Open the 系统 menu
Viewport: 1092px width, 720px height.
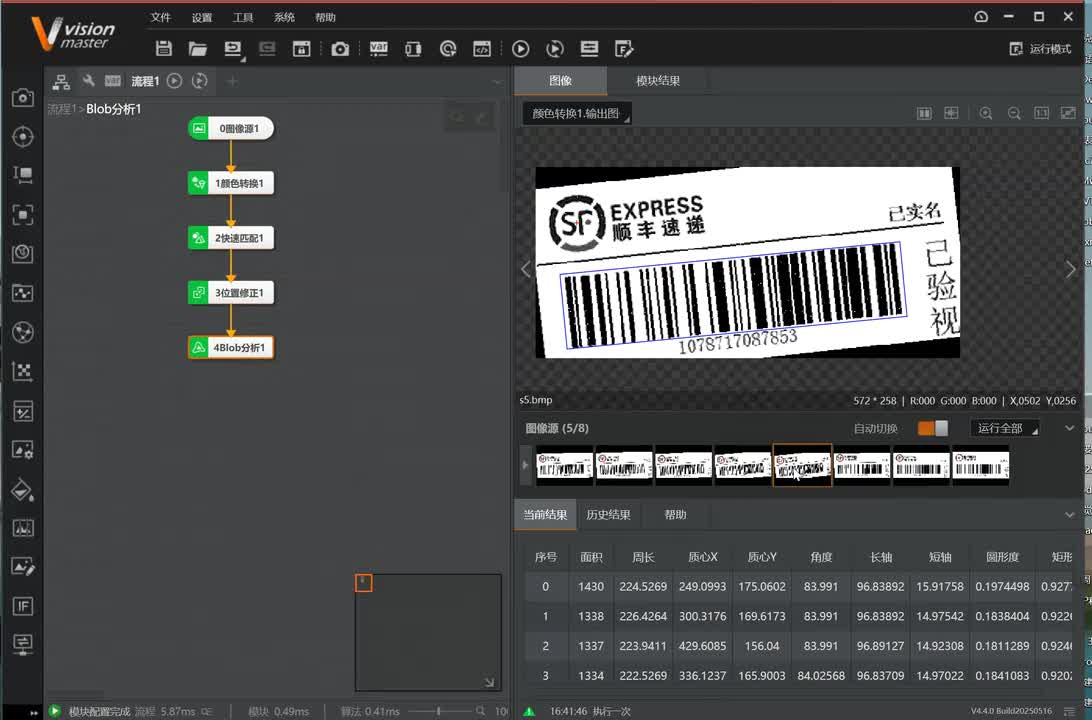(x=284, y=17)
